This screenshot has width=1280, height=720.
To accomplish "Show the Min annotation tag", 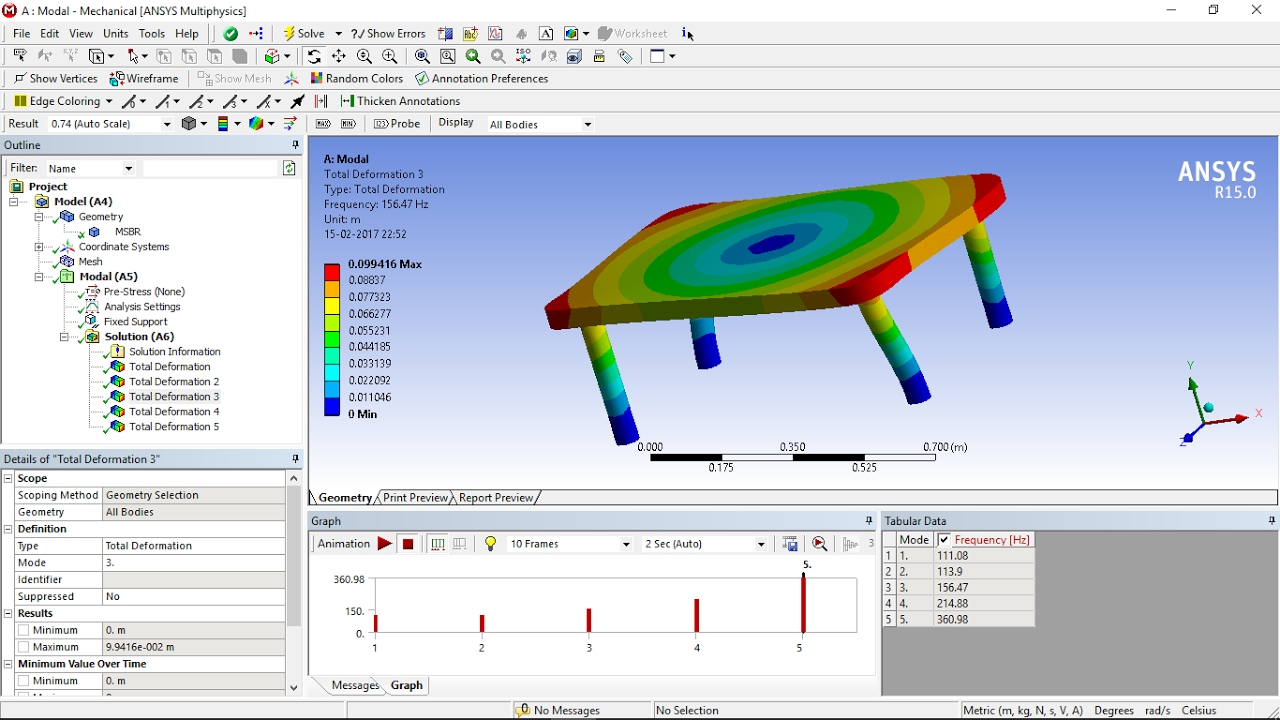I will (348, 124).
